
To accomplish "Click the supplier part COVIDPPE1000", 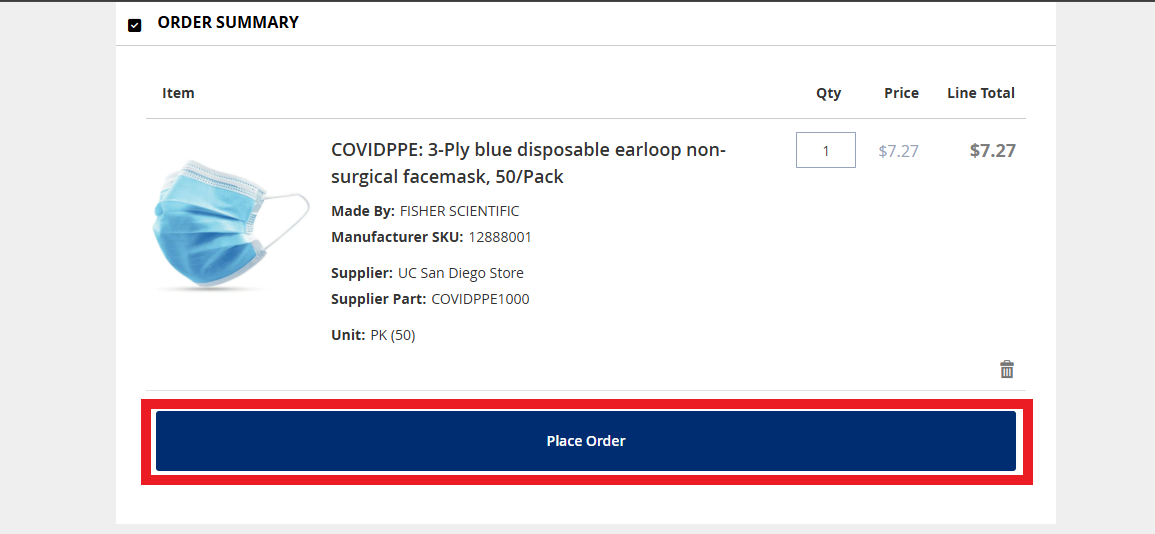I will tap(480, 299).
